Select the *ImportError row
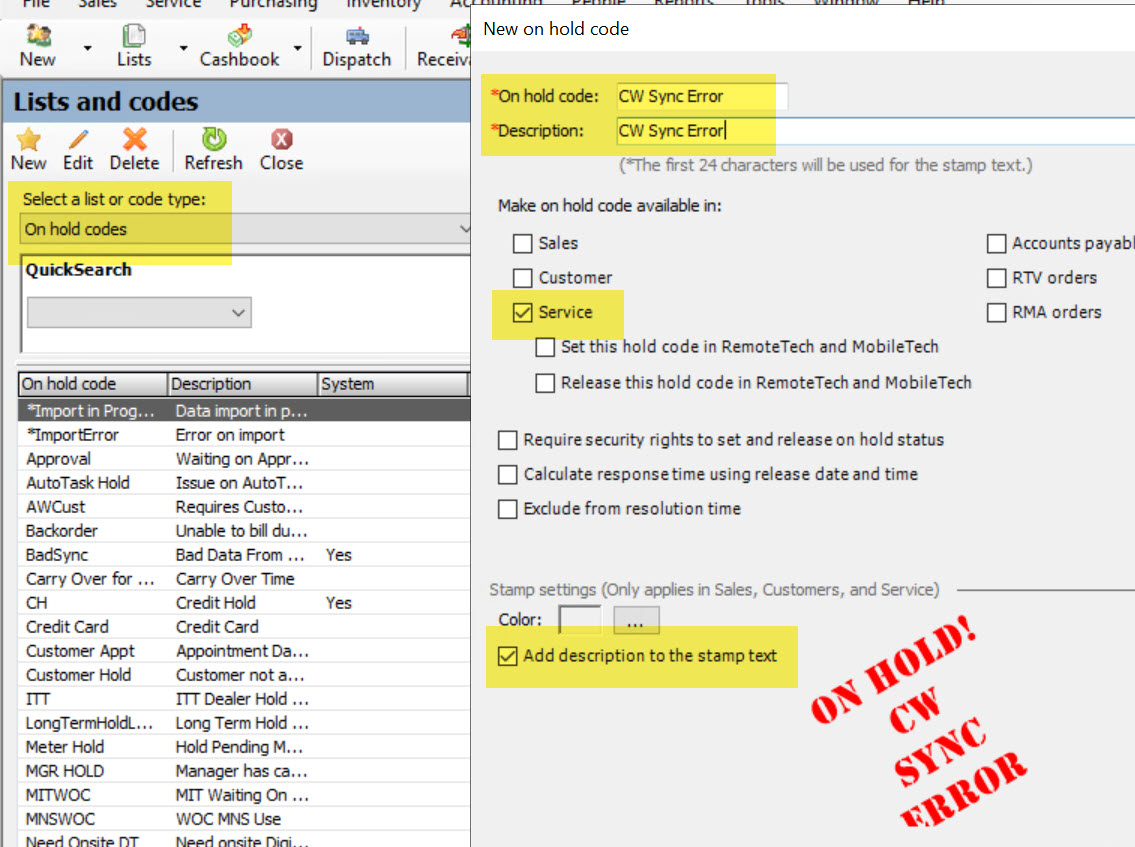This screenshot has height=847, width=1135. pyautogui.click(x=244, y=435)
